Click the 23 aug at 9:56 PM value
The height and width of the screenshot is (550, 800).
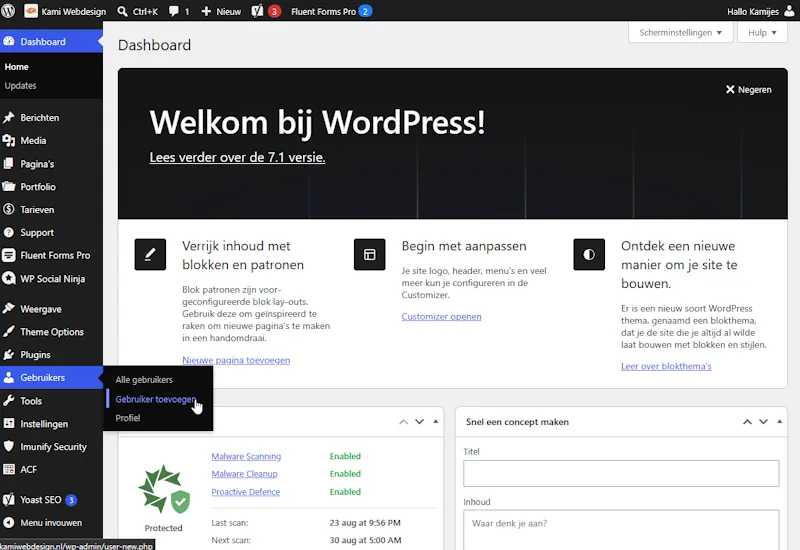tap(365, 522)
